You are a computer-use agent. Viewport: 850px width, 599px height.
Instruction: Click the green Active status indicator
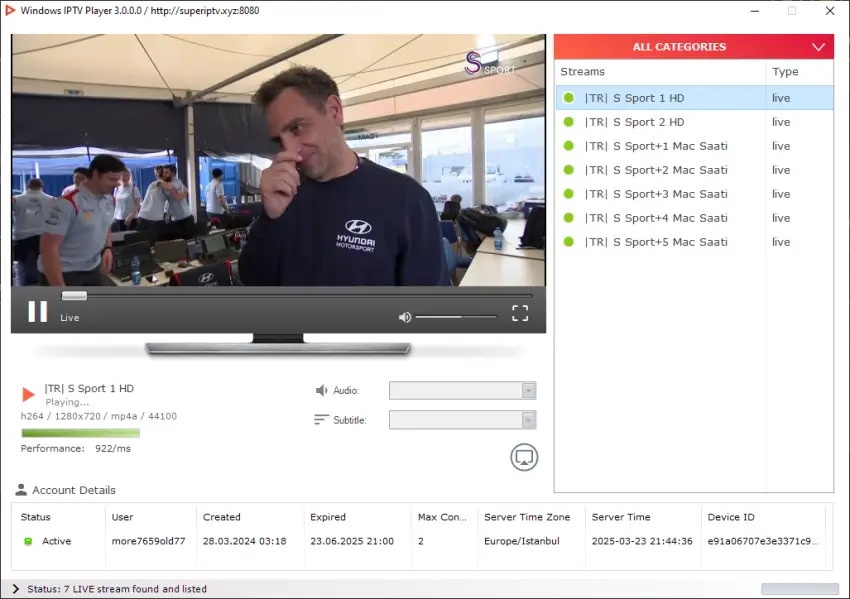pos(28,541)
